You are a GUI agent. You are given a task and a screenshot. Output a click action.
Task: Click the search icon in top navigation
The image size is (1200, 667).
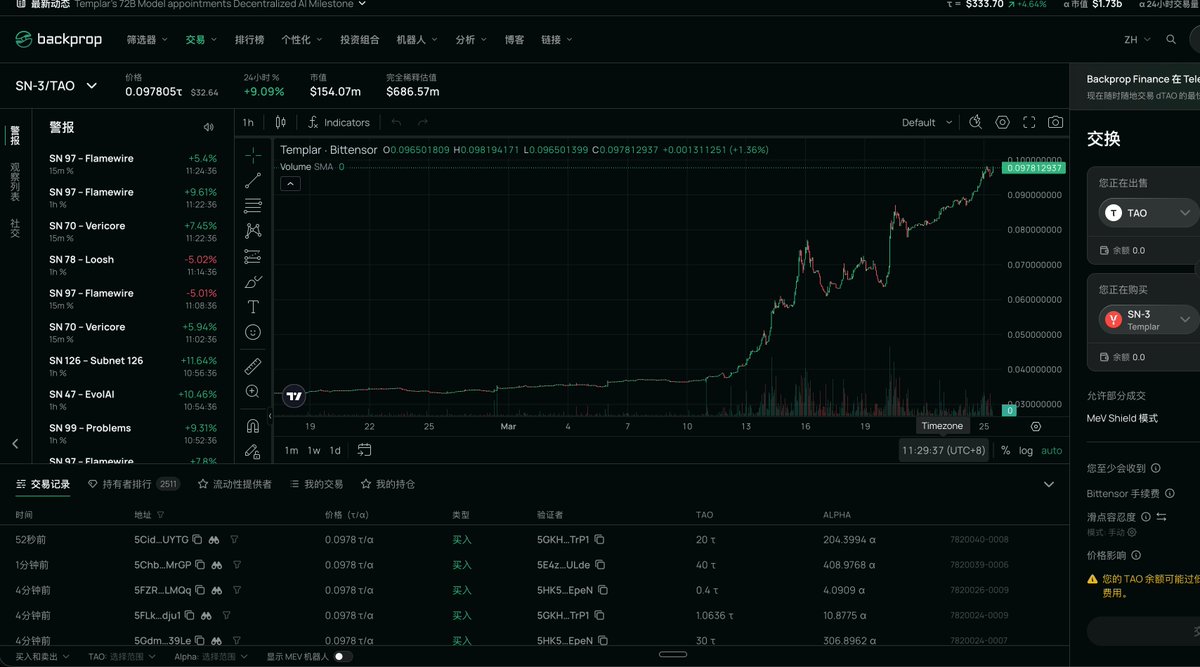(1171, 40)
